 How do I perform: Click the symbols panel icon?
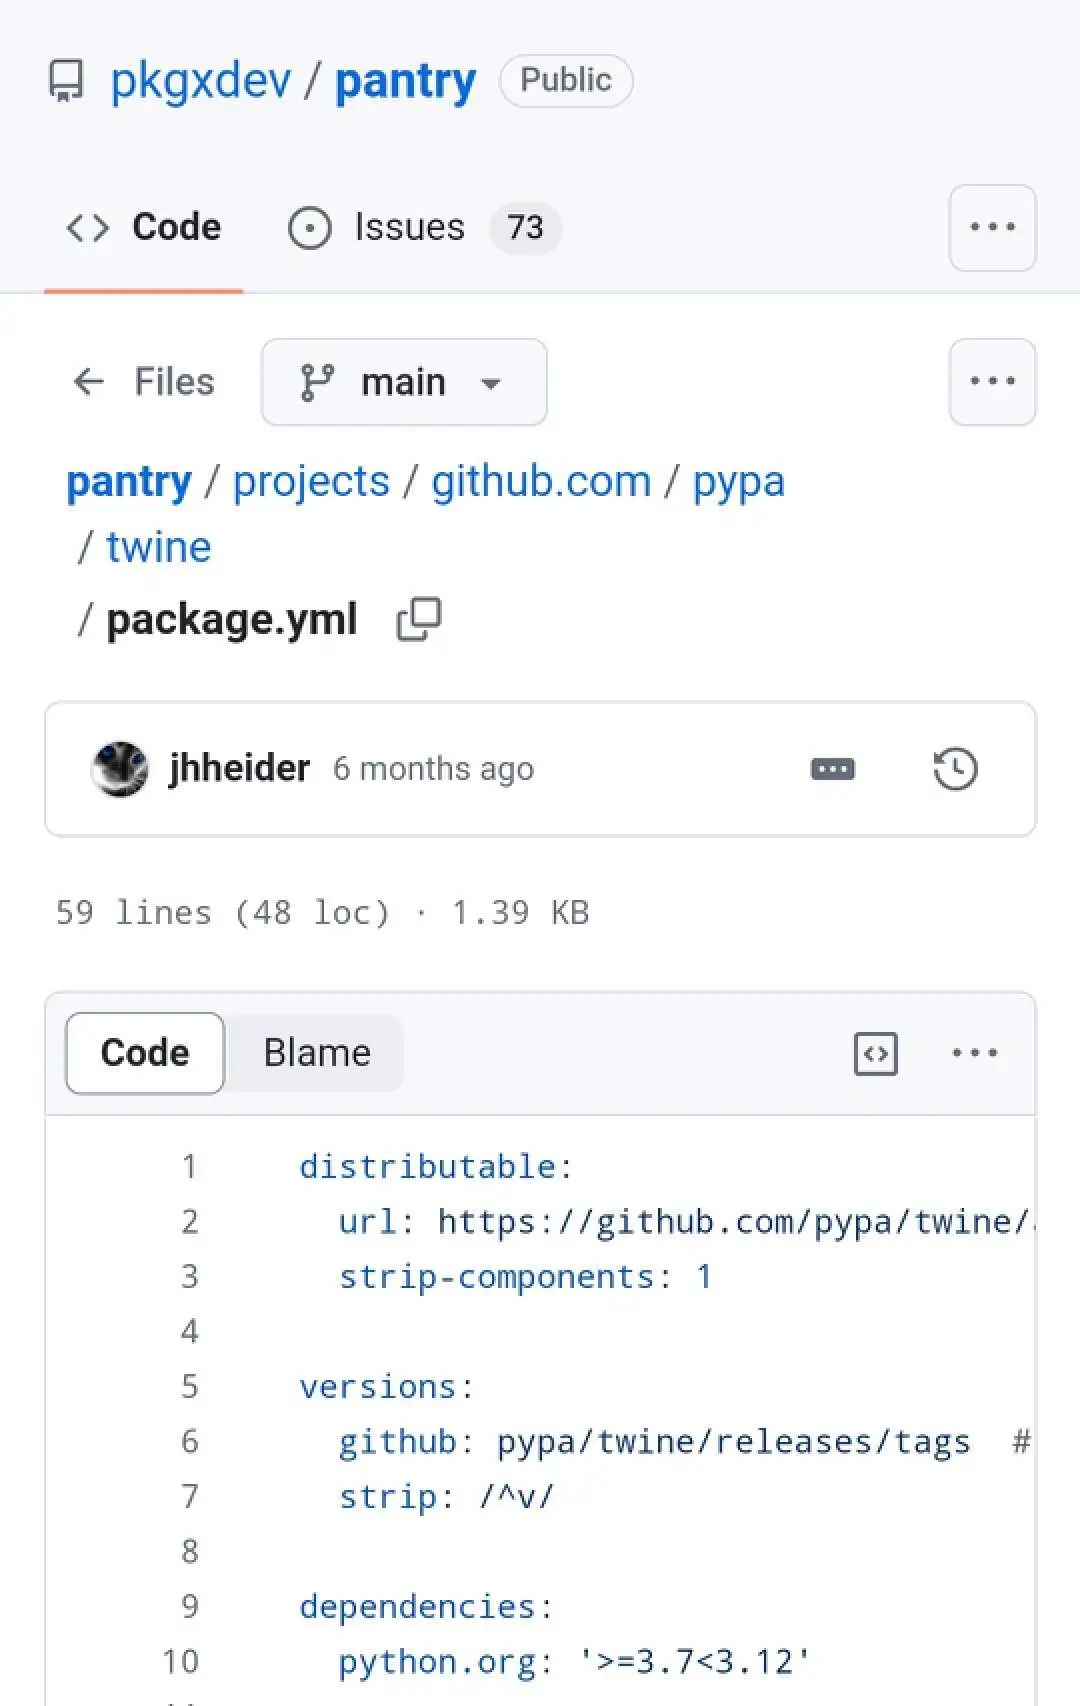876,1053
